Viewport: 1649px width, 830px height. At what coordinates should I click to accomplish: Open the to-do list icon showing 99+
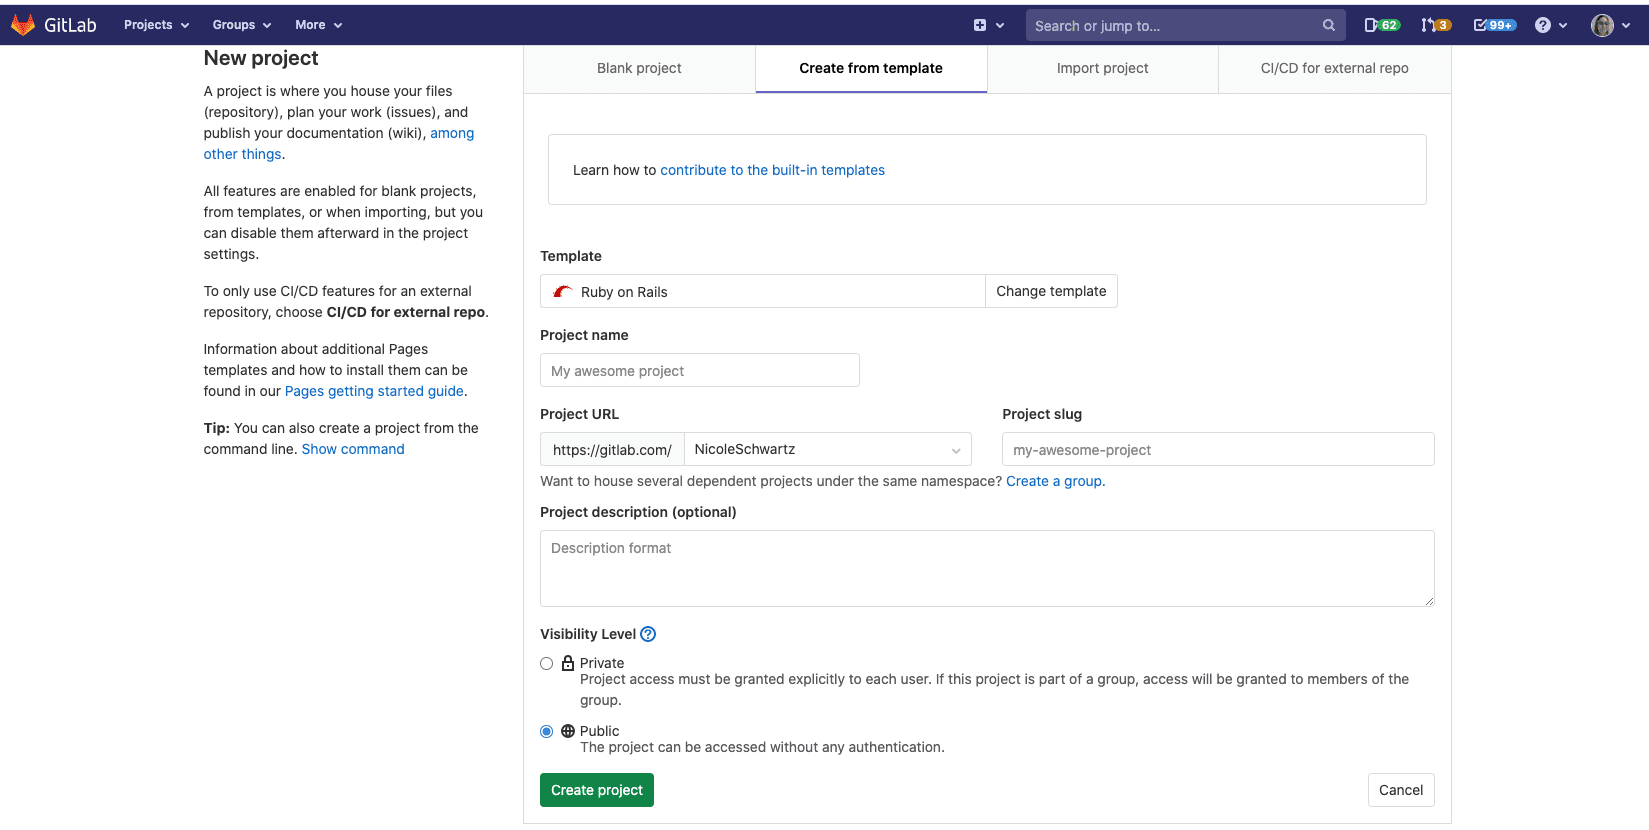coord(1493,25)
